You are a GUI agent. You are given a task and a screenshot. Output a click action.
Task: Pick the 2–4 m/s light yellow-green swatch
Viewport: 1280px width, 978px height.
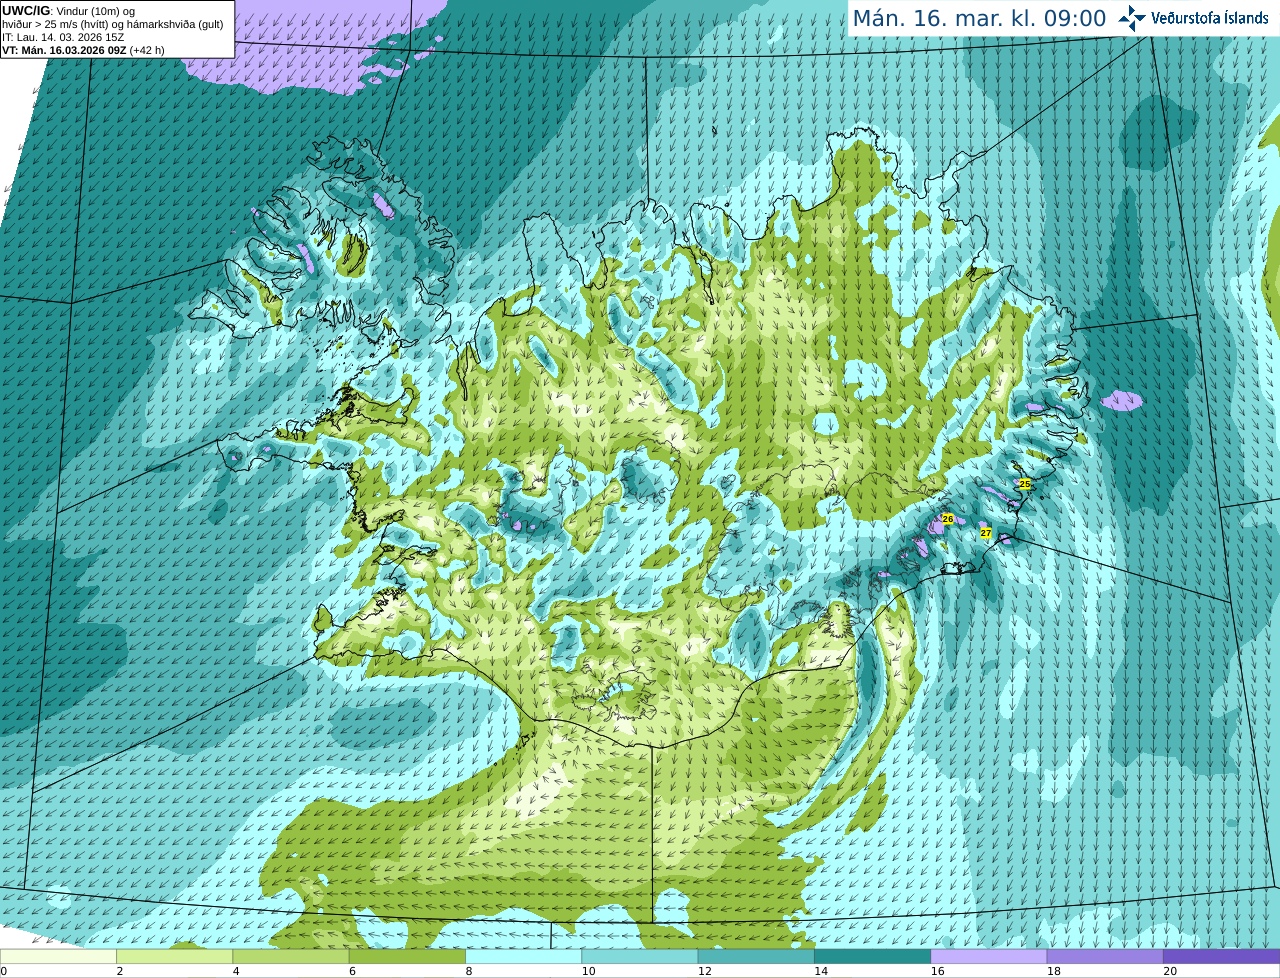coord(174,956)
